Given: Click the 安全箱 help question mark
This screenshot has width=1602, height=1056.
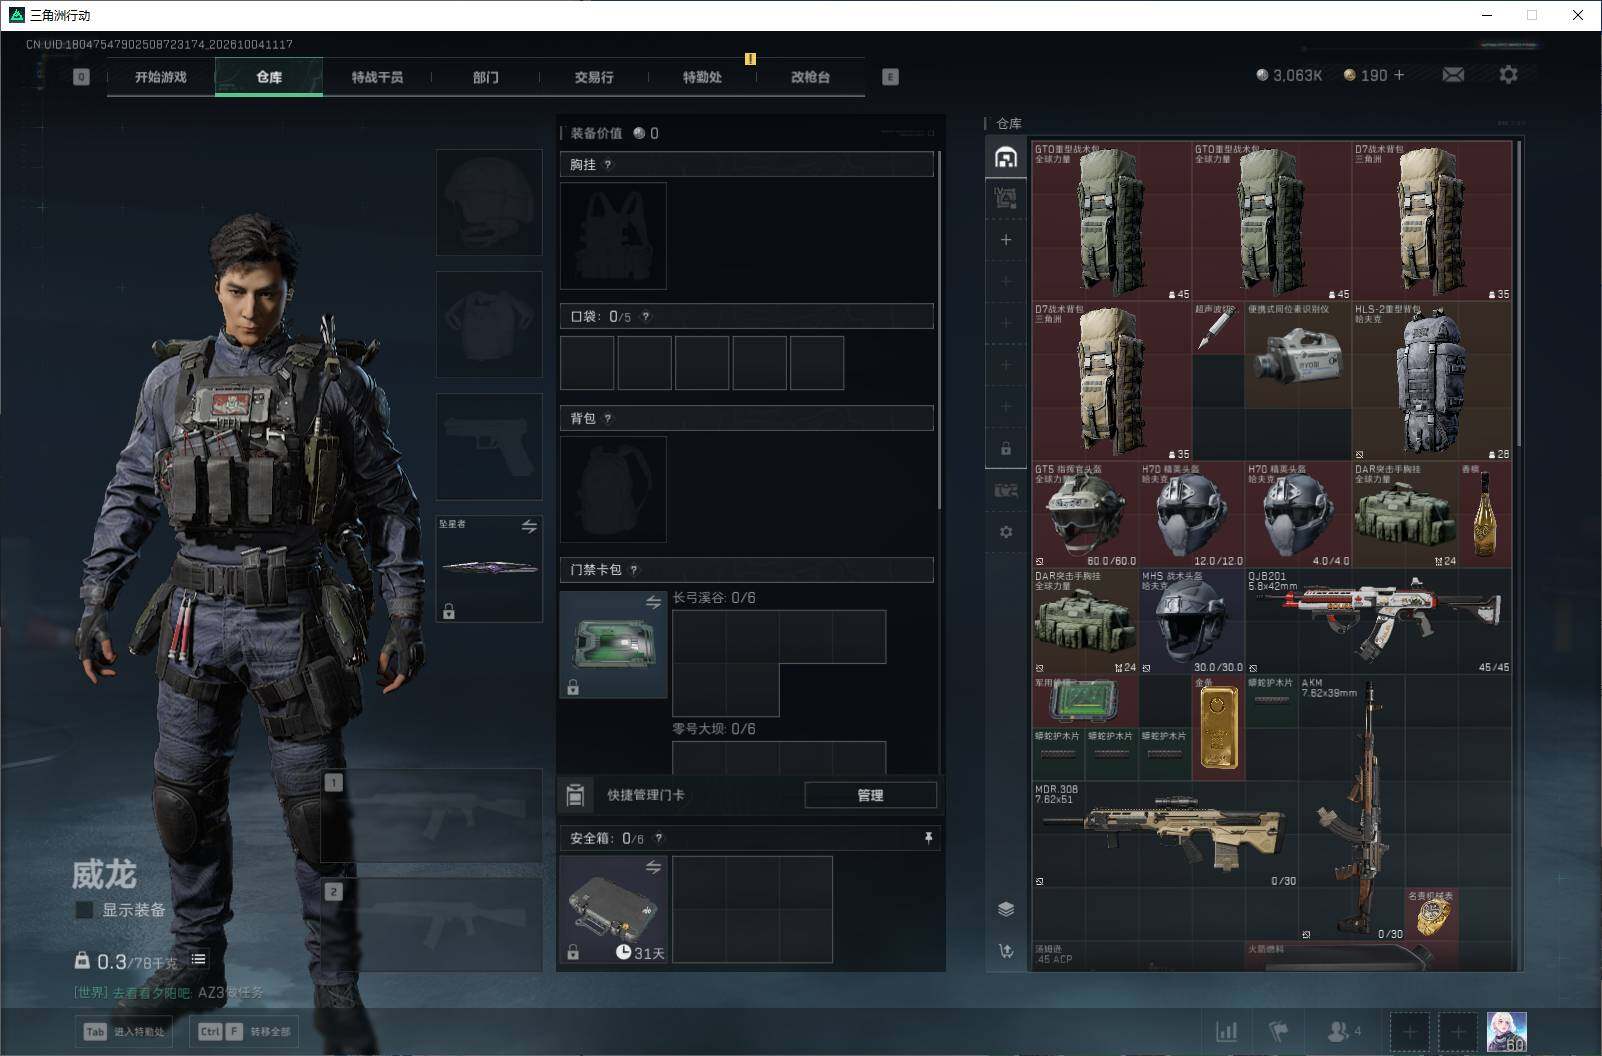Looking at the screenshot, I should tap(658, 838).
